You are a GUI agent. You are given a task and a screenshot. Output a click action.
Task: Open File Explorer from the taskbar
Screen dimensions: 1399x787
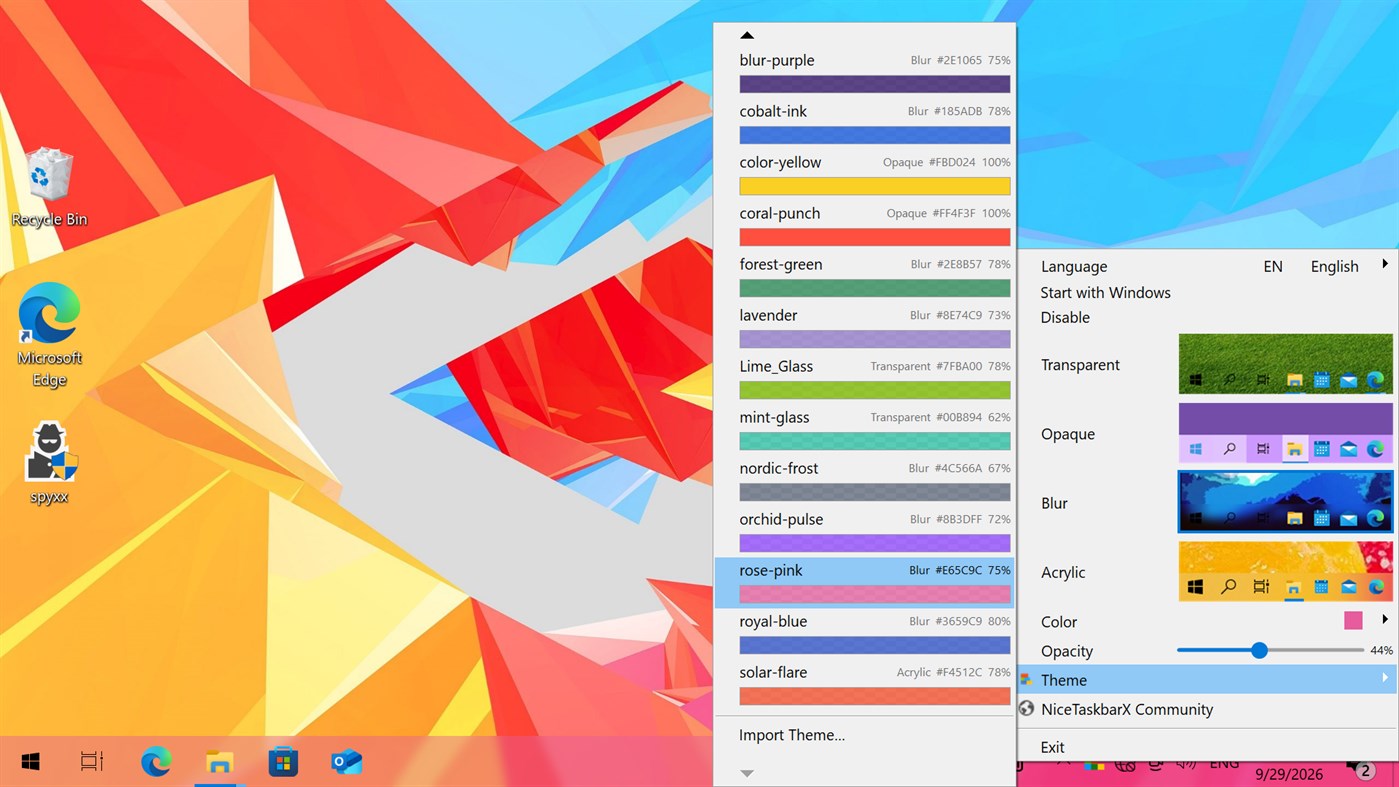click(x=219, y=762)
